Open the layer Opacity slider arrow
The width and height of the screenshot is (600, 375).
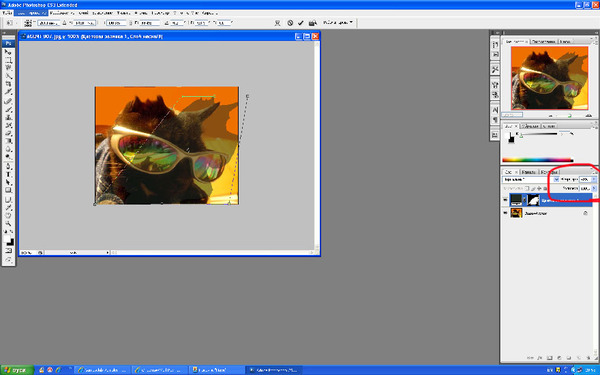point(594,179)
